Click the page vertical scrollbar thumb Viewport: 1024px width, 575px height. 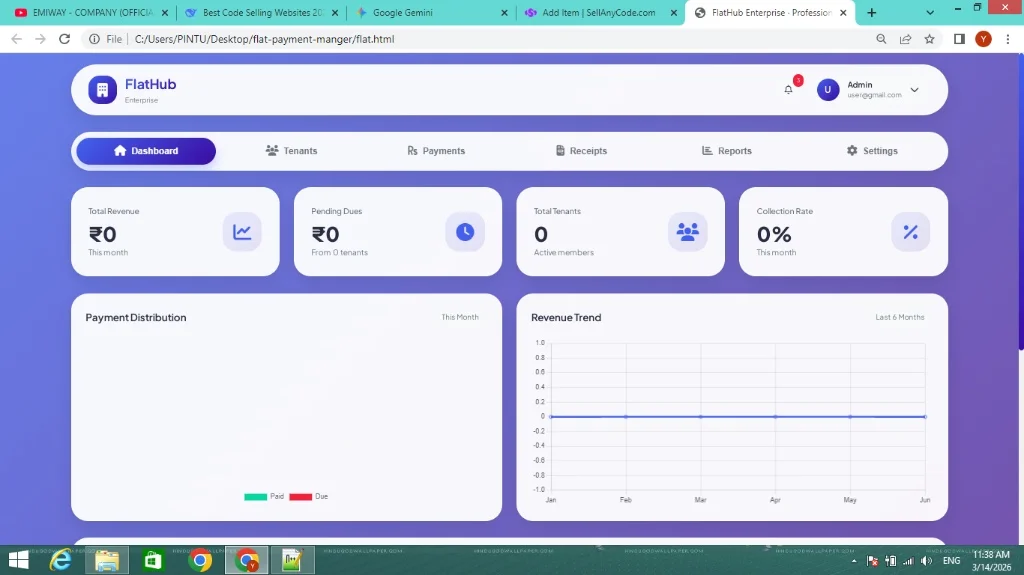click(1020, 203)
